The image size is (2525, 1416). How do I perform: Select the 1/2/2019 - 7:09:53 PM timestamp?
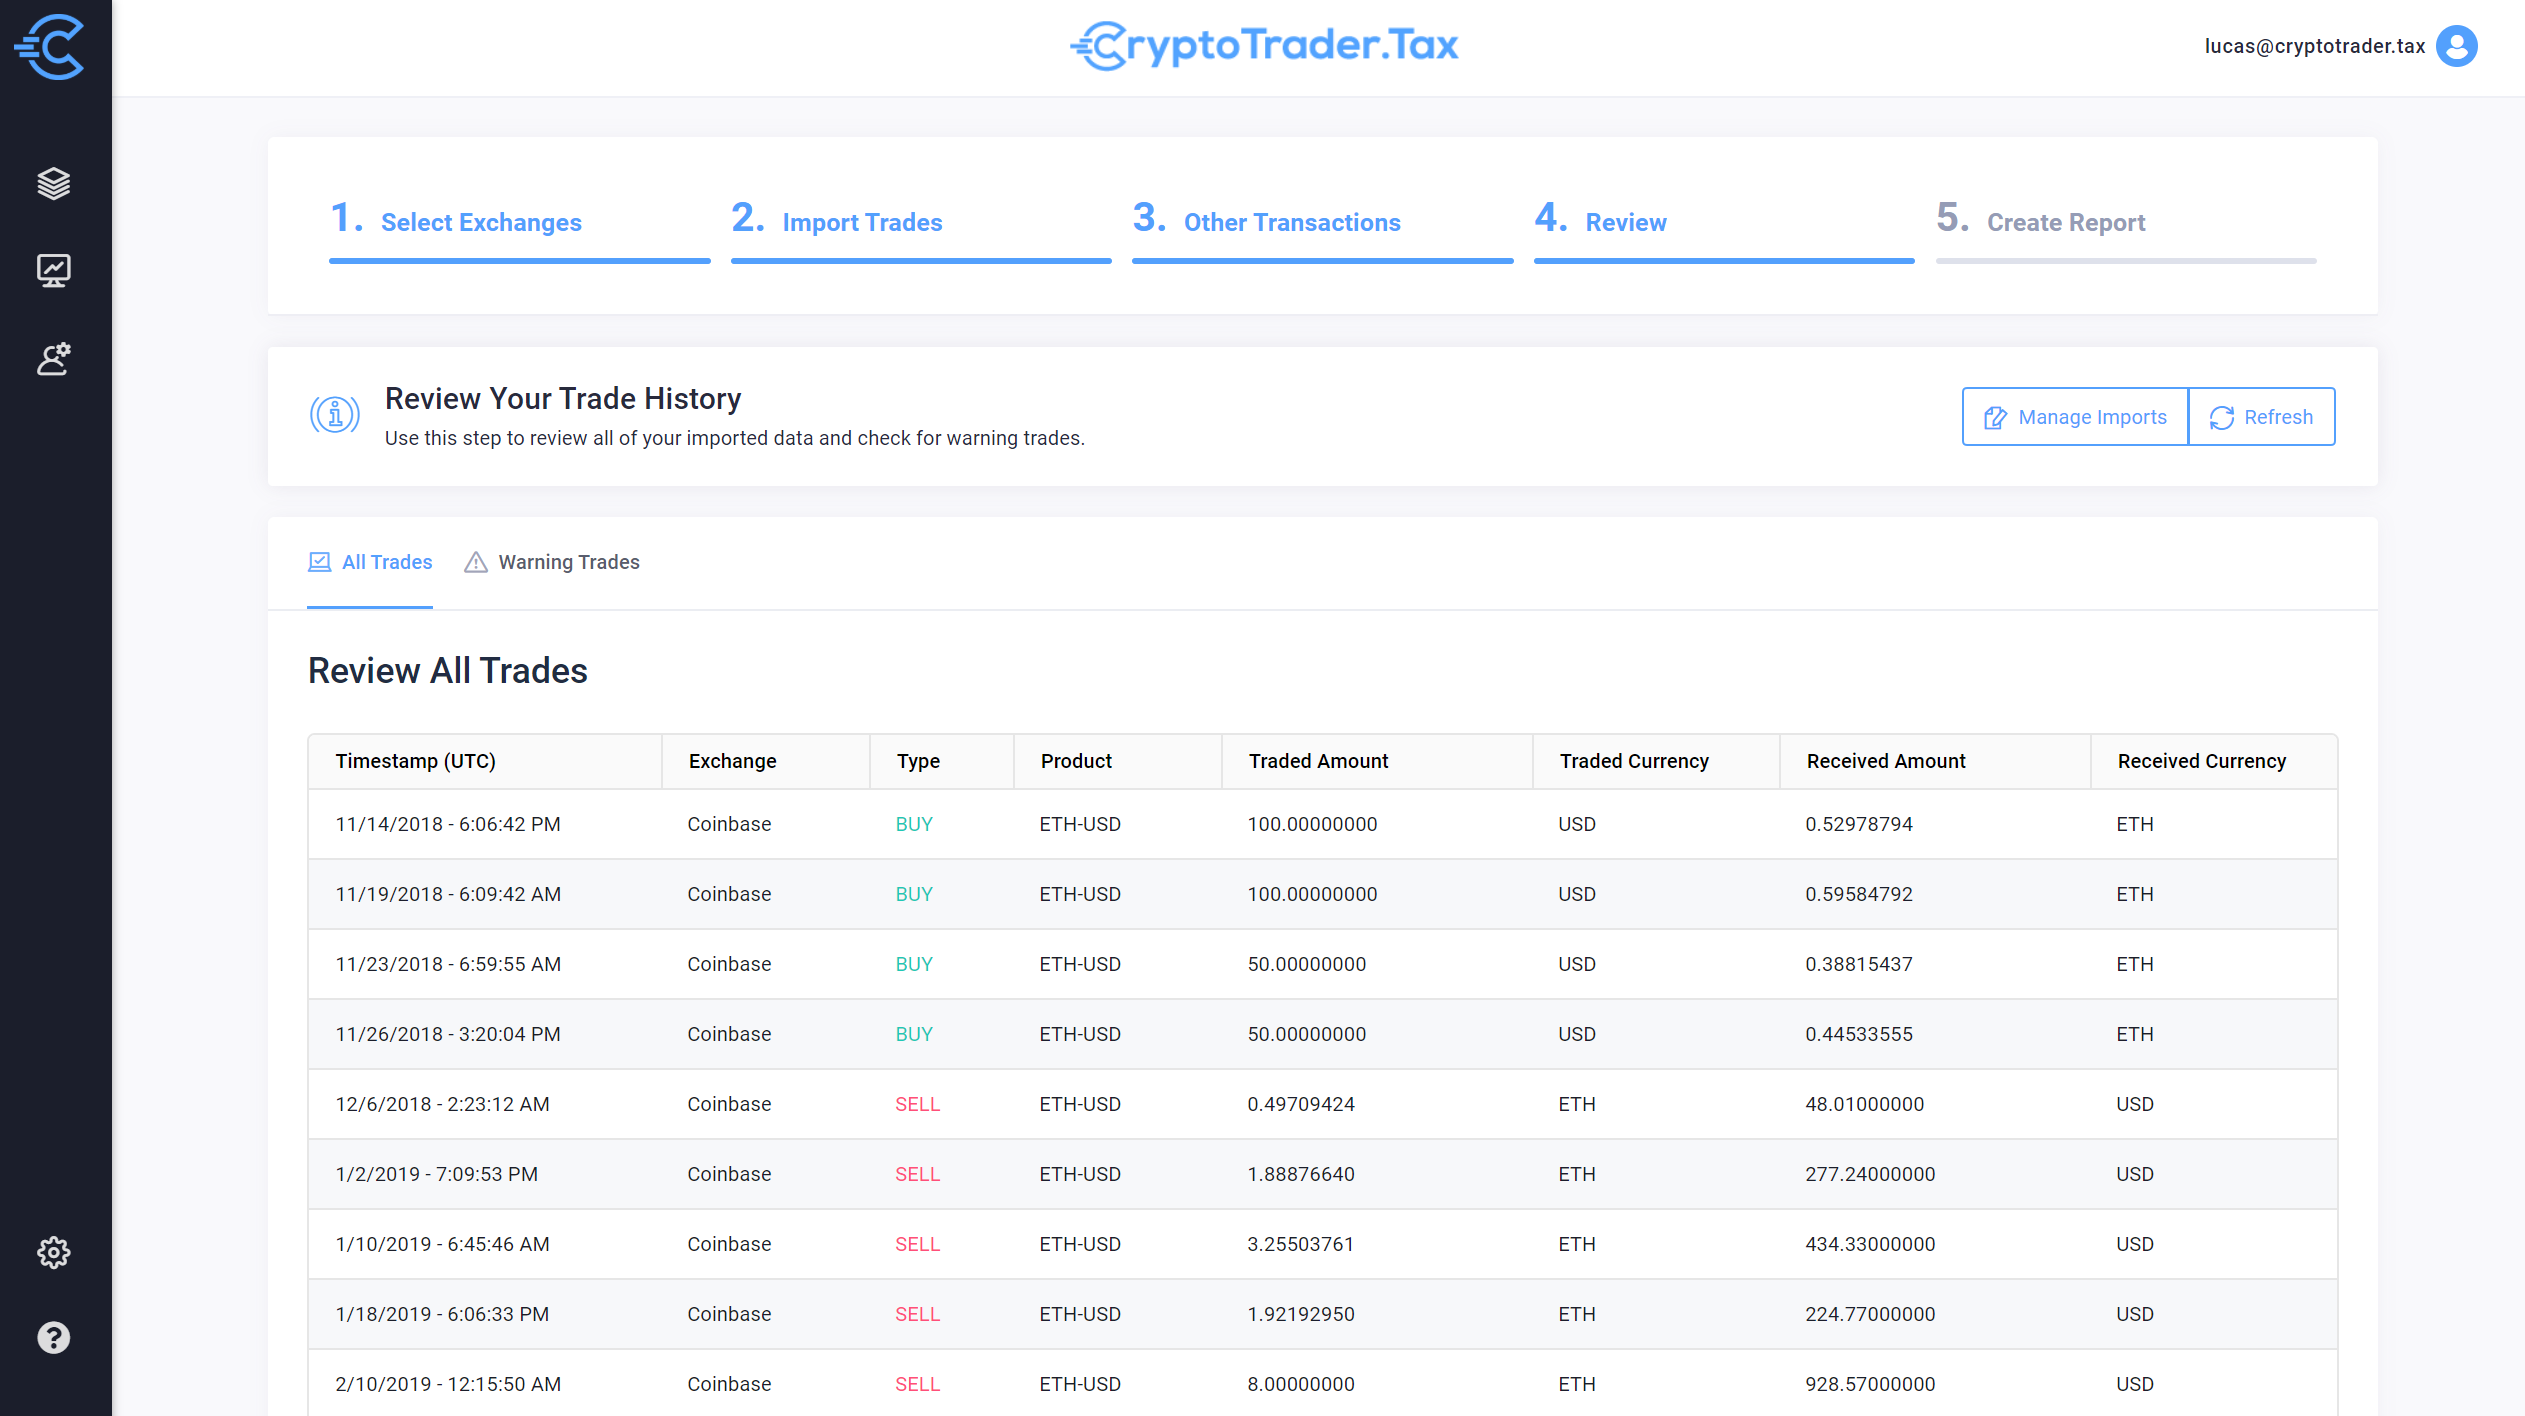click(x=436, y=1174)
